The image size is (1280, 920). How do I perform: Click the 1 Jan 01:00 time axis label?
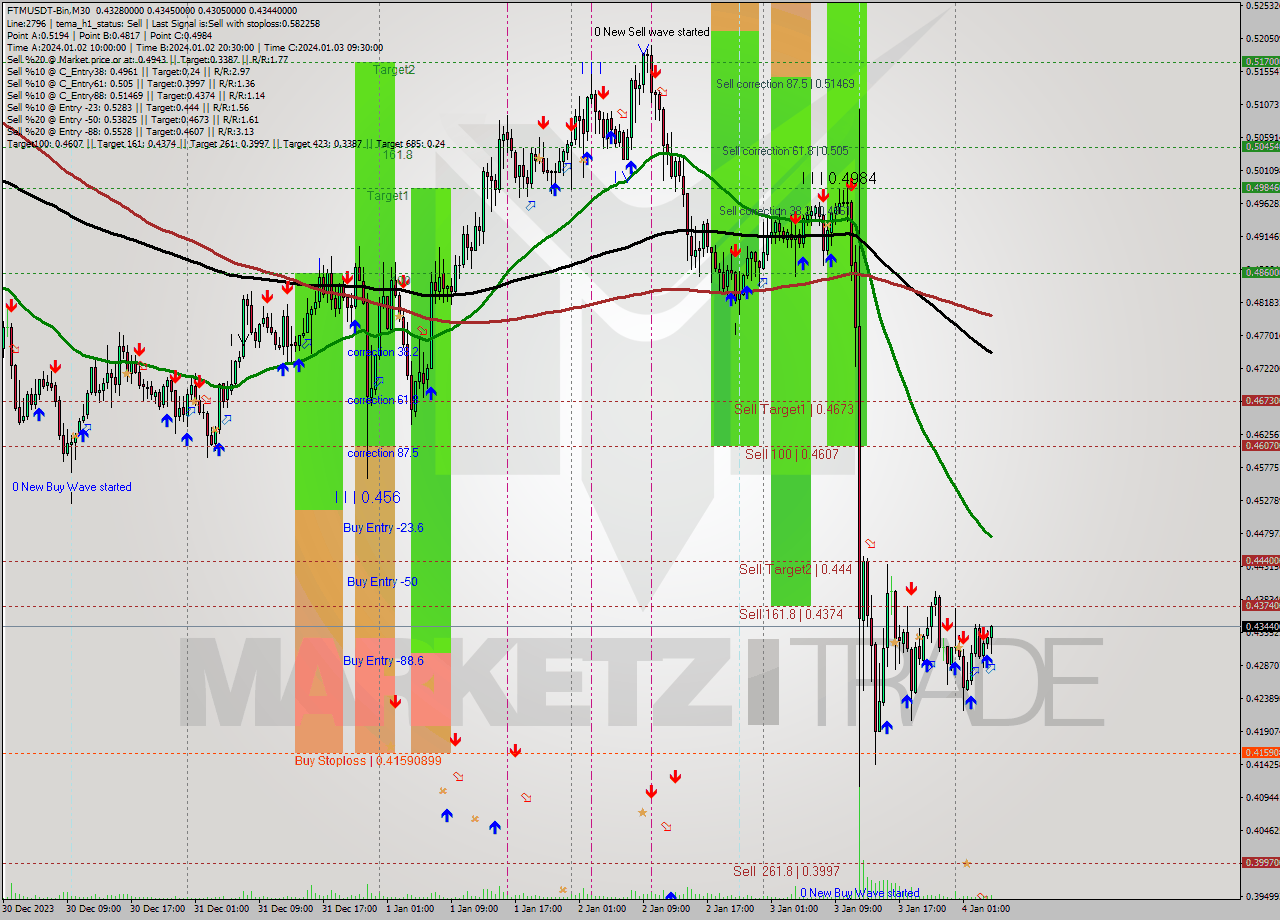tap(409, 909)
